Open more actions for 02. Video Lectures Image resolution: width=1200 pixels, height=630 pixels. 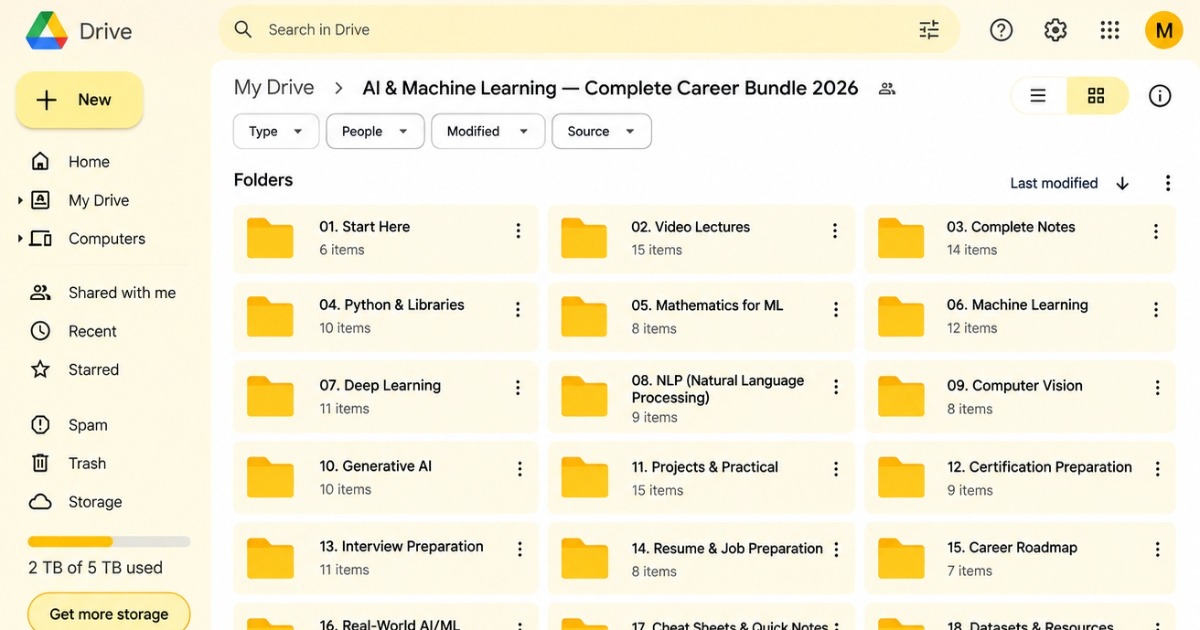(835, 231)
